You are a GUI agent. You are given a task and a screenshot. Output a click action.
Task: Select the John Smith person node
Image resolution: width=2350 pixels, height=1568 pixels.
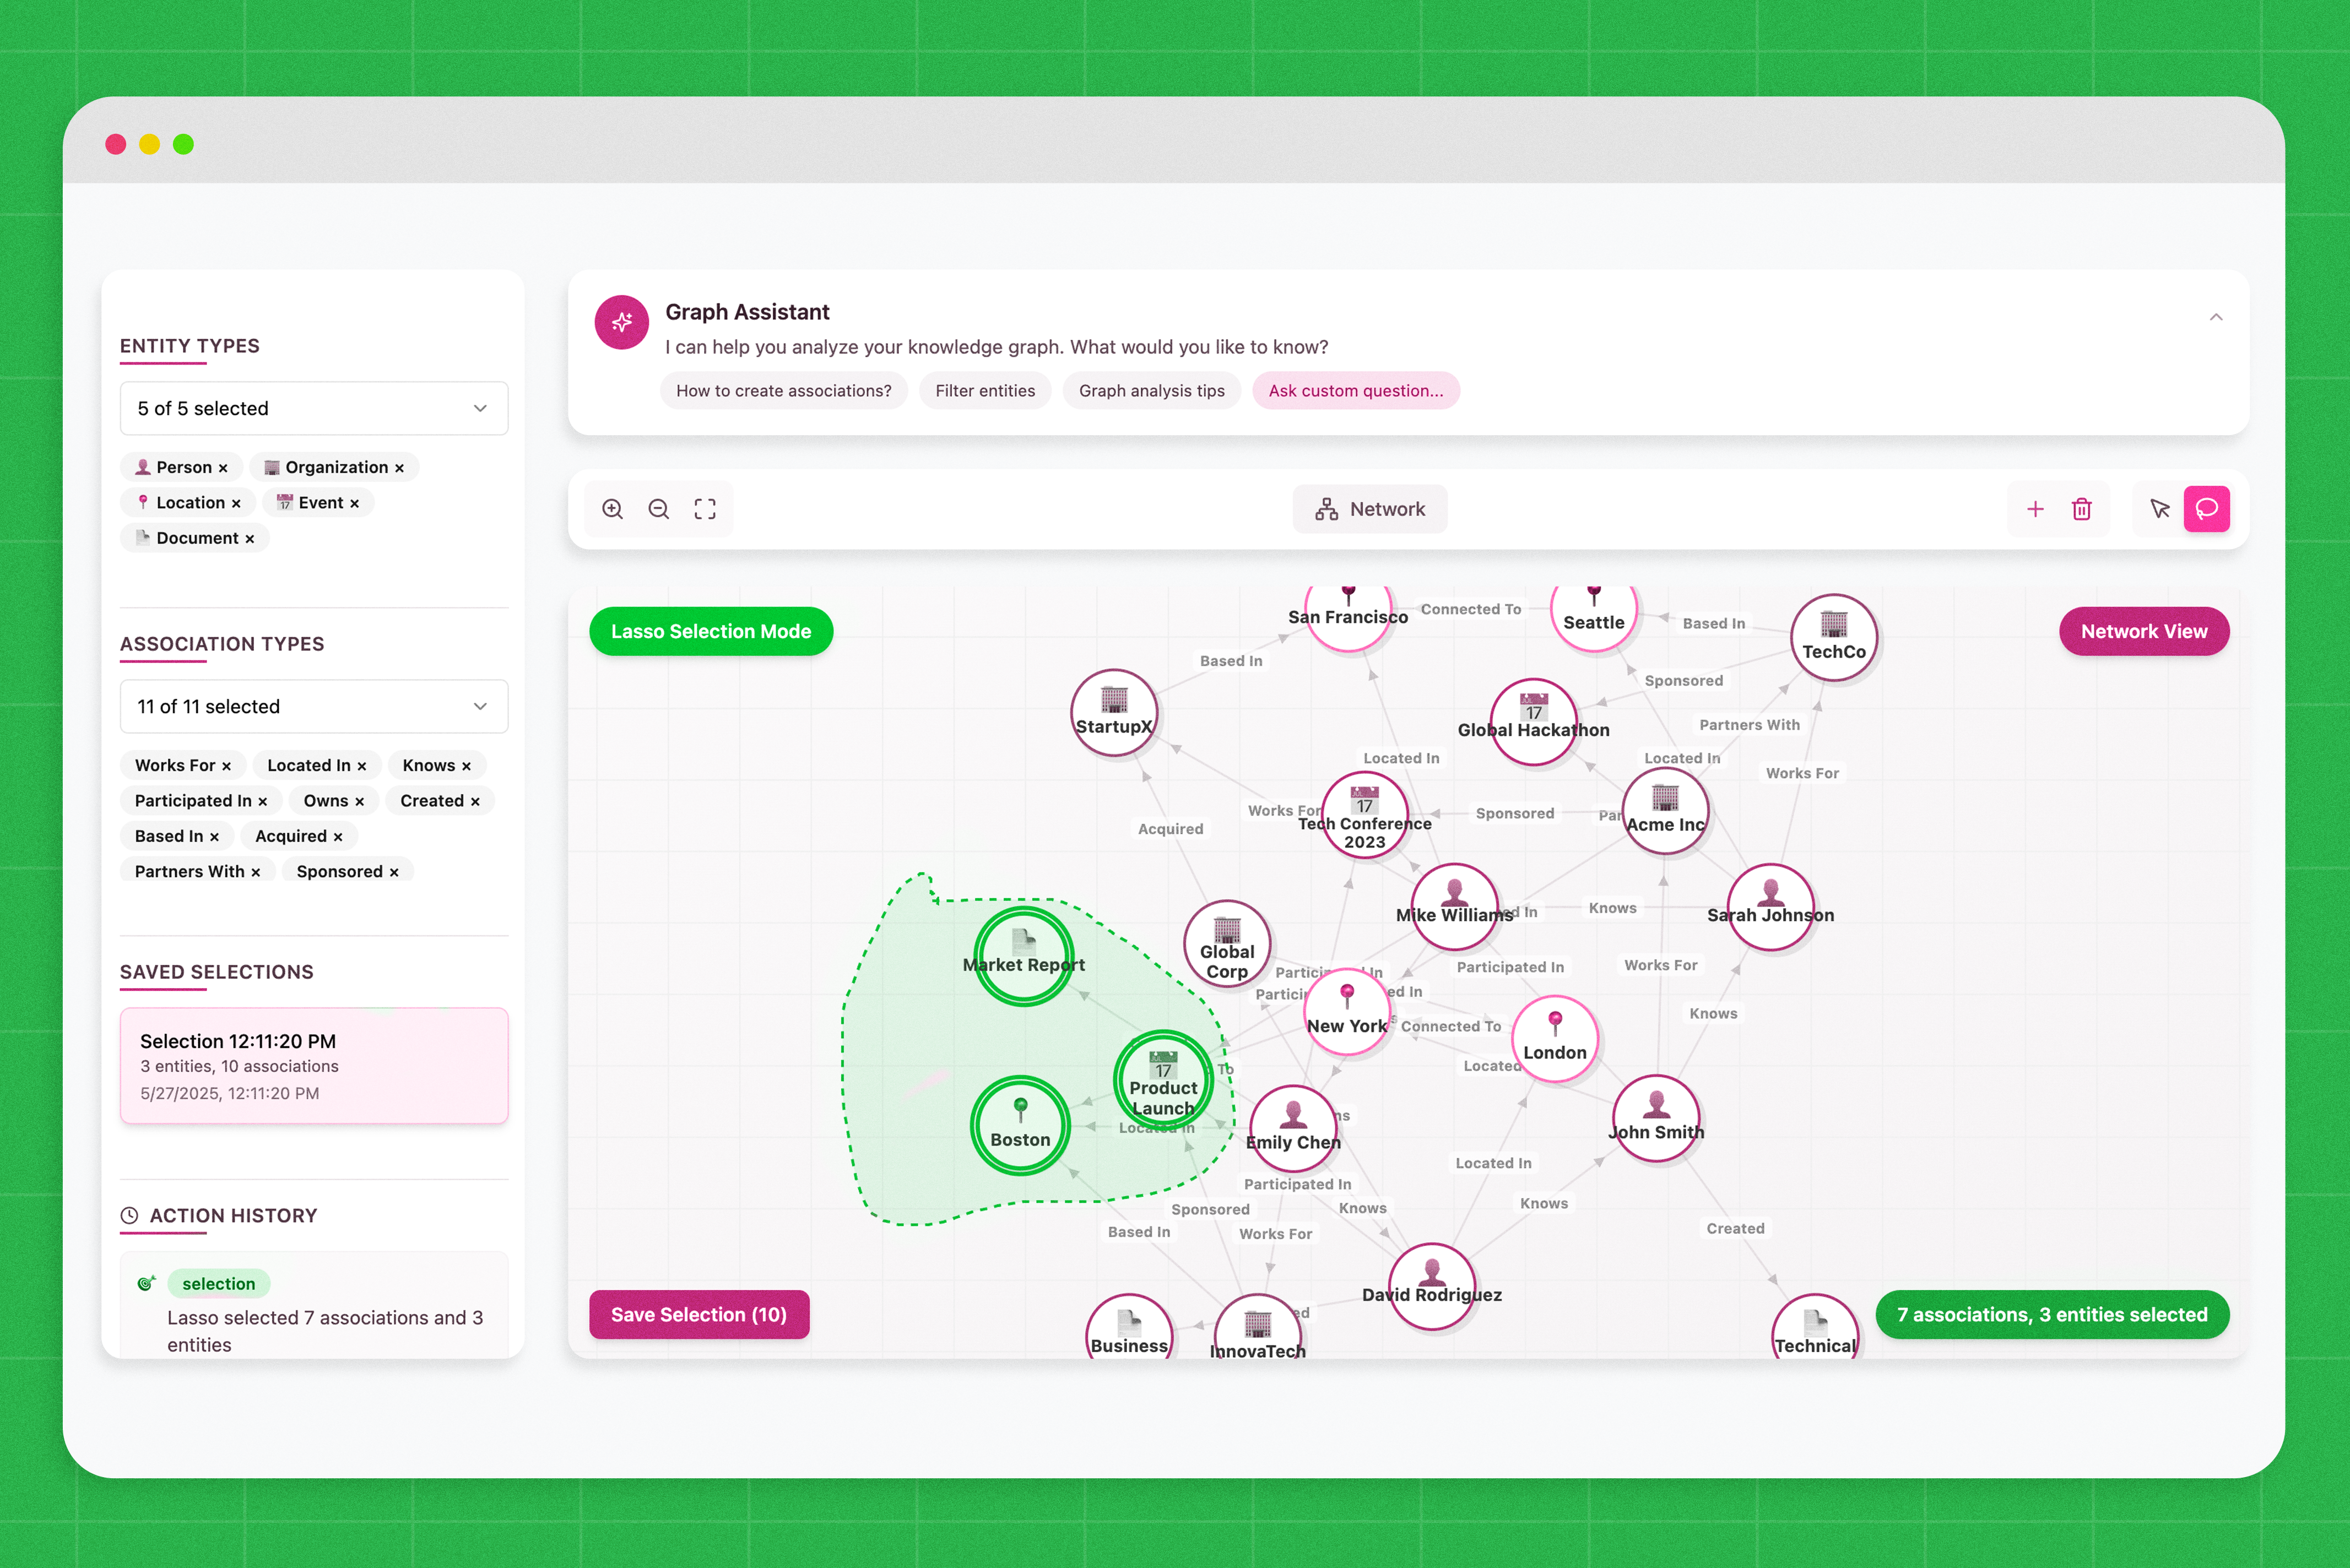coord(1656,1118)
